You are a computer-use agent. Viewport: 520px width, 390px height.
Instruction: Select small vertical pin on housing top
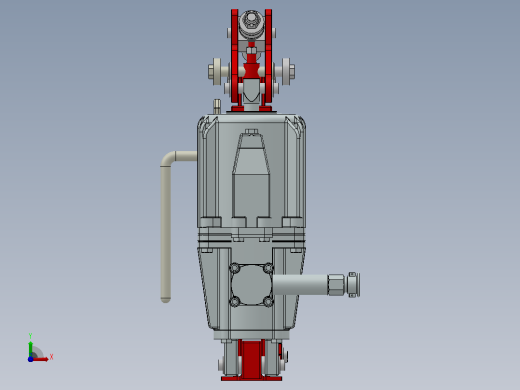tap(217, 106)
